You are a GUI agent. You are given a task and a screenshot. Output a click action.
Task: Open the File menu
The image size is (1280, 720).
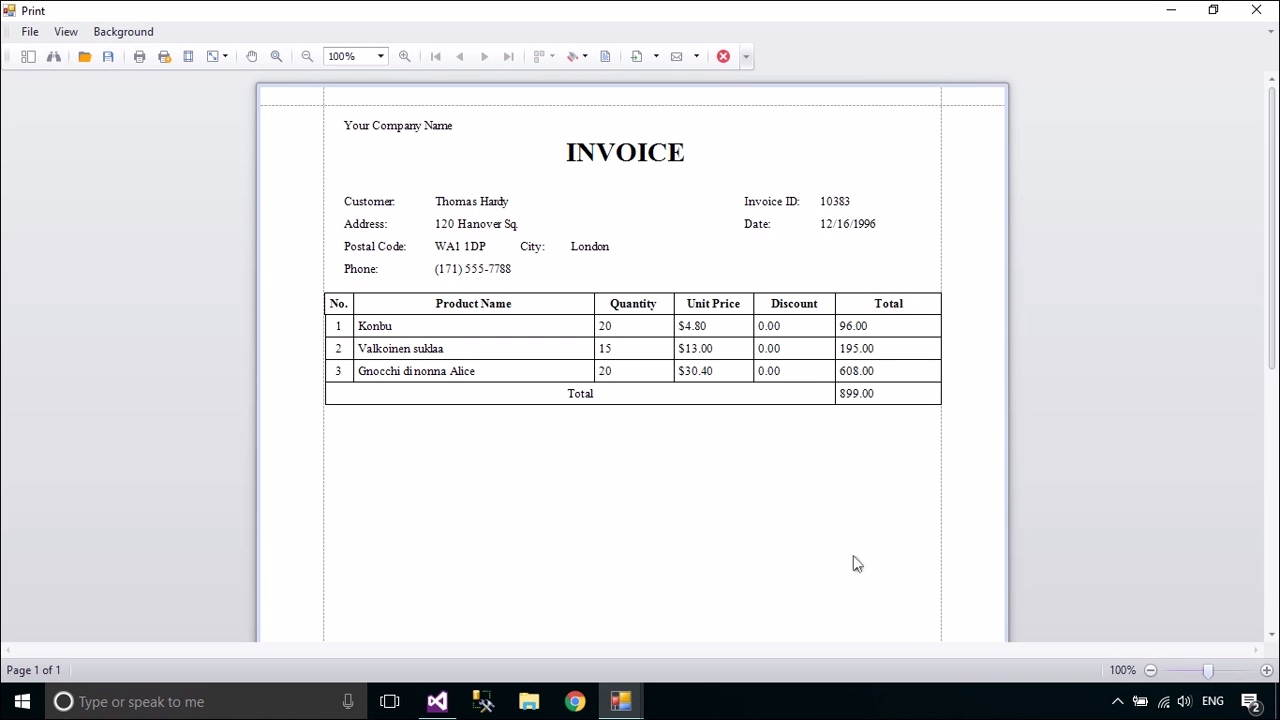pyautogui.click(x=30, y=32)
